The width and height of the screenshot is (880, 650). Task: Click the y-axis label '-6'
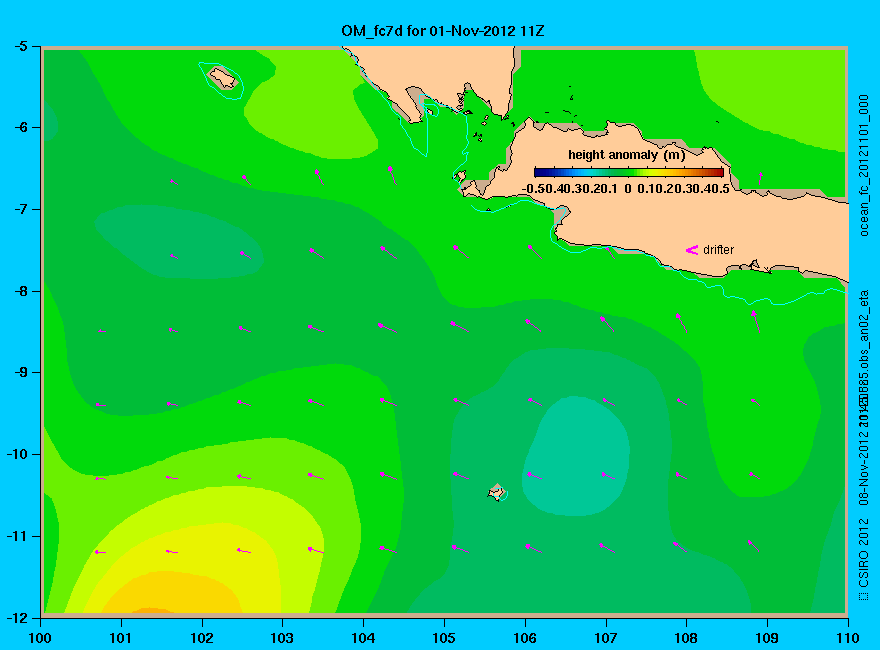[x=20, y=127]
